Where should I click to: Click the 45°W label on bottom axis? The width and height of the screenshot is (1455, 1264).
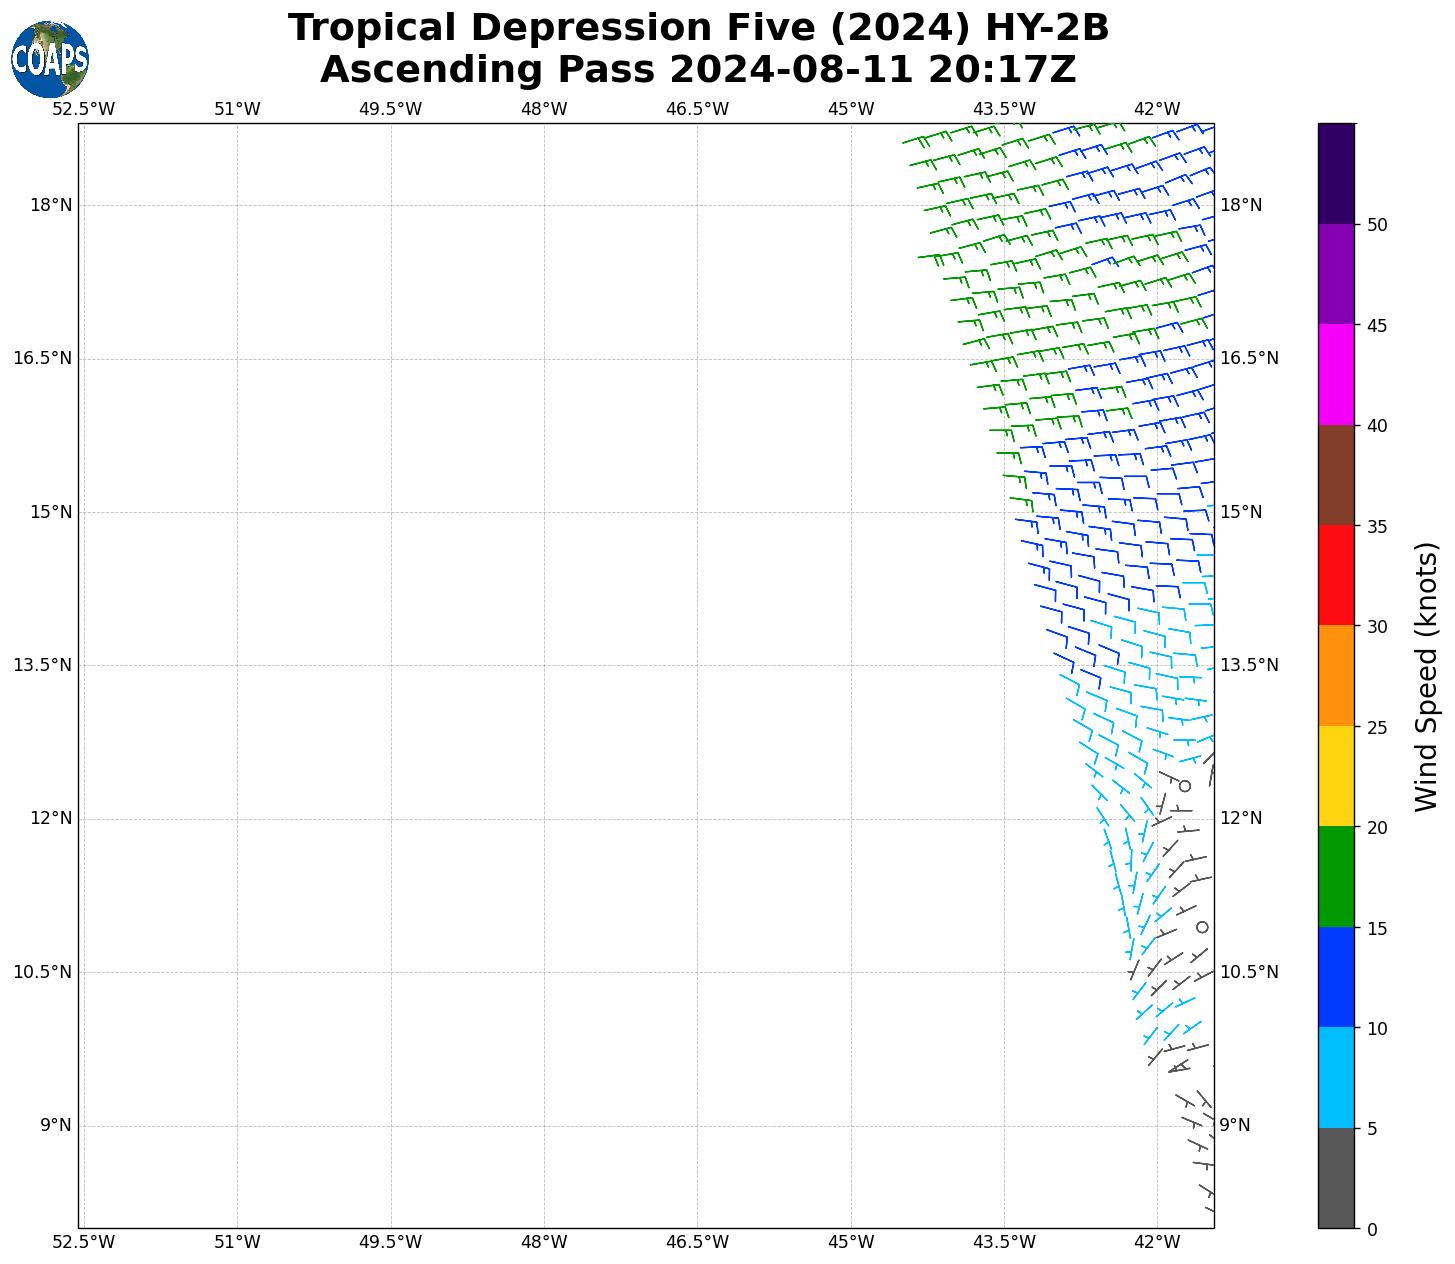pos(851,1242)
